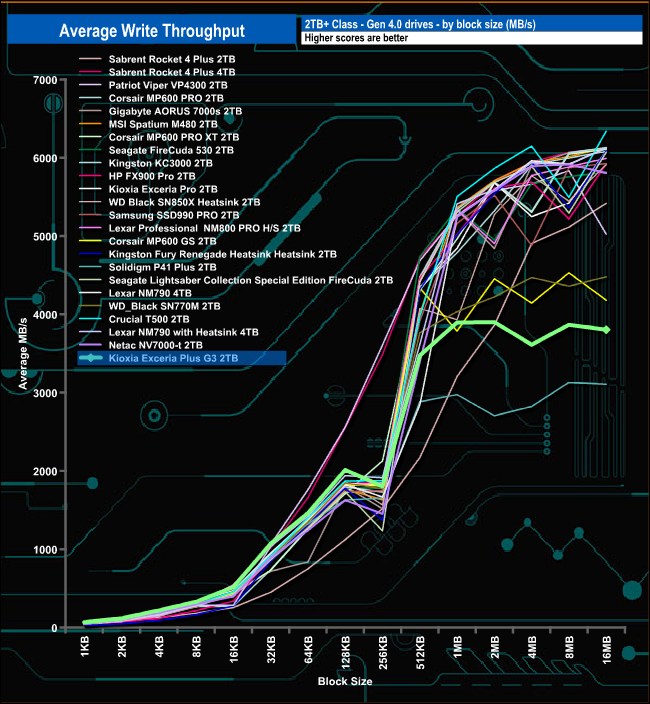Click the 128KB x-axis label

pos(346,653)
